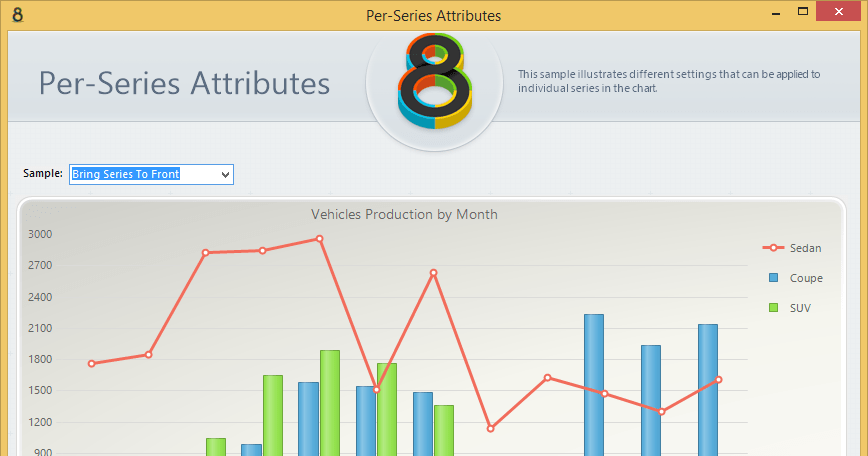Image resolution: width=868 pixels, height=456 pixels.
Task: Click the 2700 axis label
Action: coord(40,266)
